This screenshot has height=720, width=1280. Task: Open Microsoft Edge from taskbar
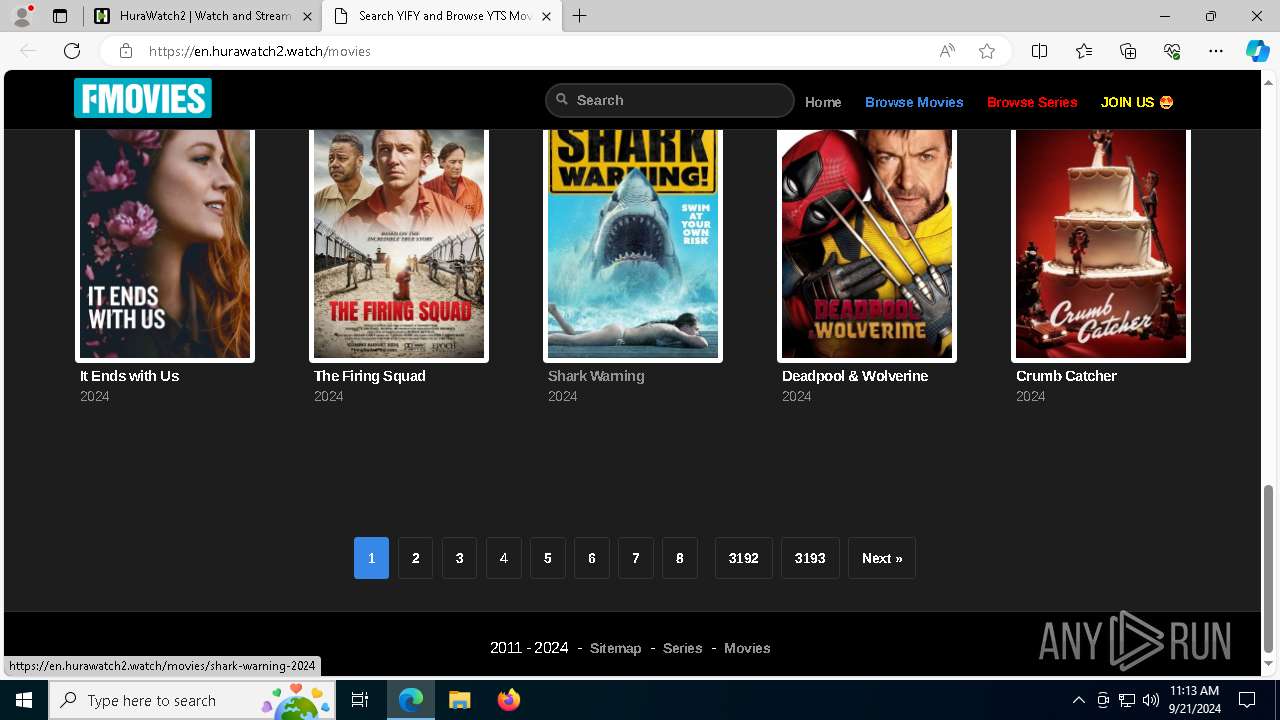[411, 700]
